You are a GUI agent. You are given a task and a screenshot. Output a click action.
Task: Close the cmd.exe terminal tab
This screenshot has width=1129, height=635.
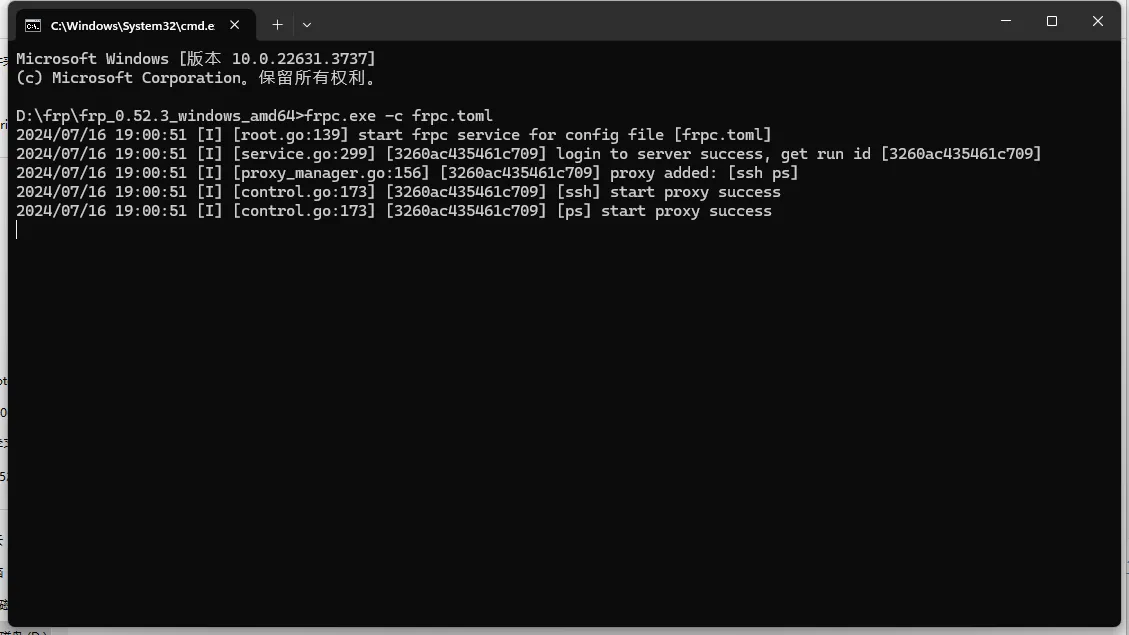(x=235, y=25)
